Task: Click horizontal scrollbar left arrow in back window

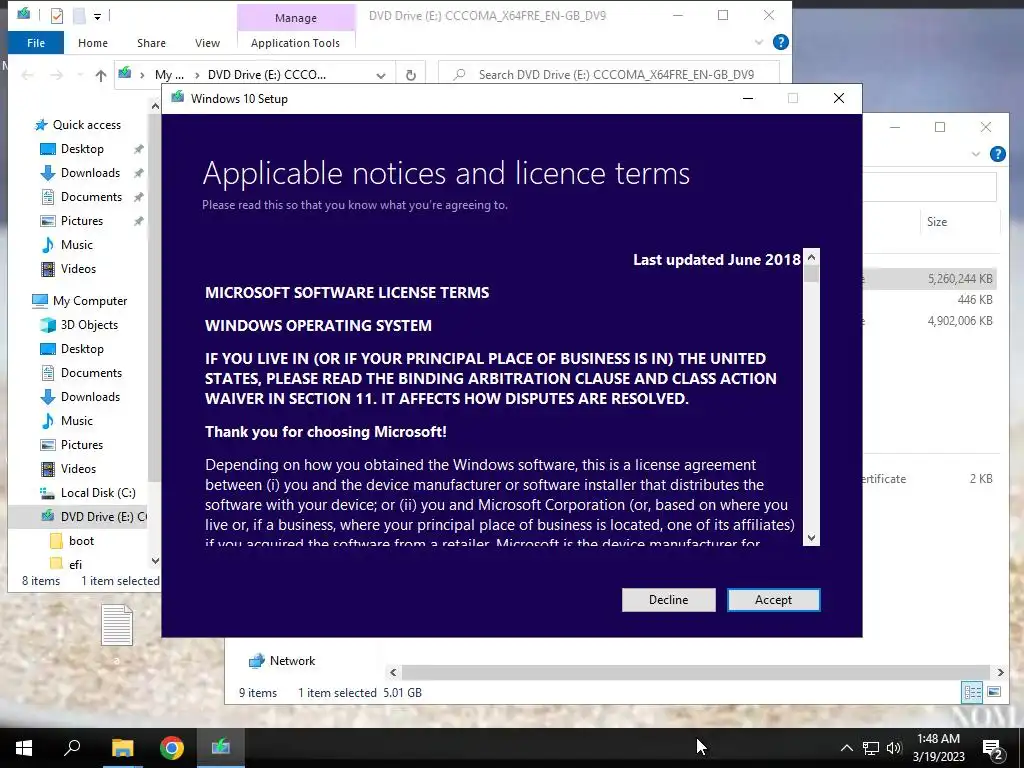Action: (393, 672)
